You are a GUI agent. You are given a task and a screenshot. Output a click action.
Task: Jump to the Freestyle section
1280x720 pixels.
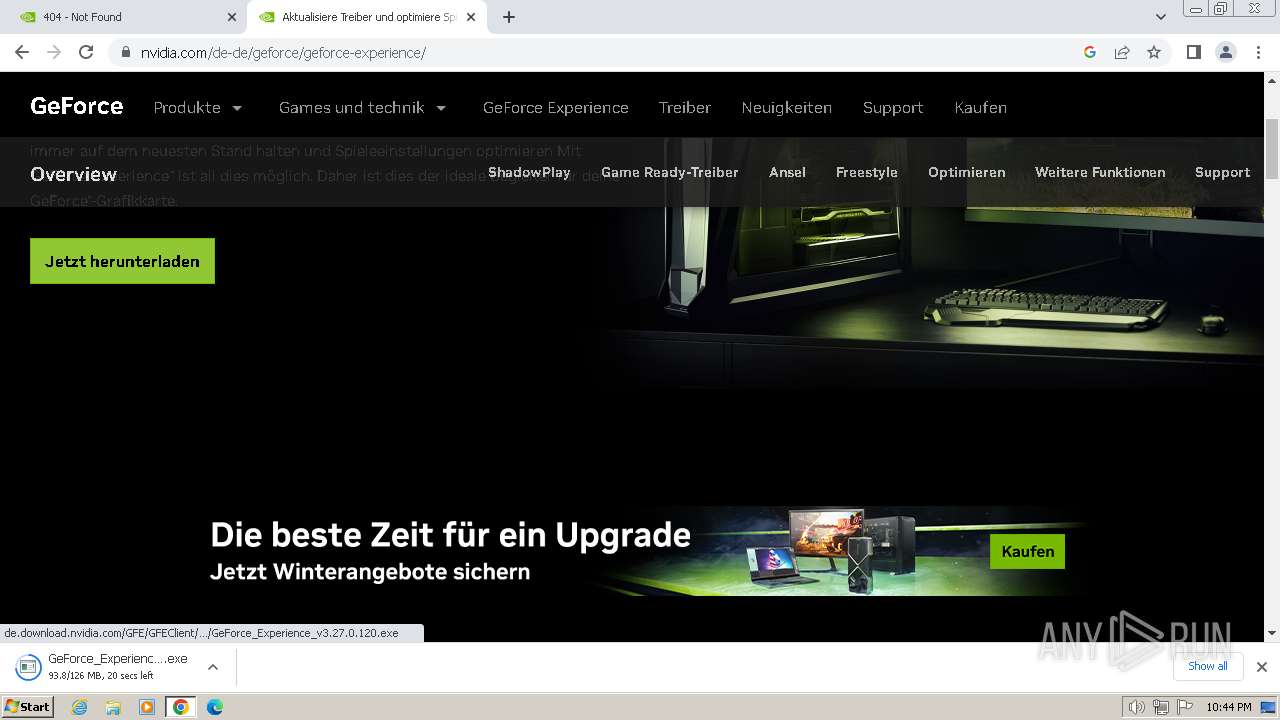point(867,172)
